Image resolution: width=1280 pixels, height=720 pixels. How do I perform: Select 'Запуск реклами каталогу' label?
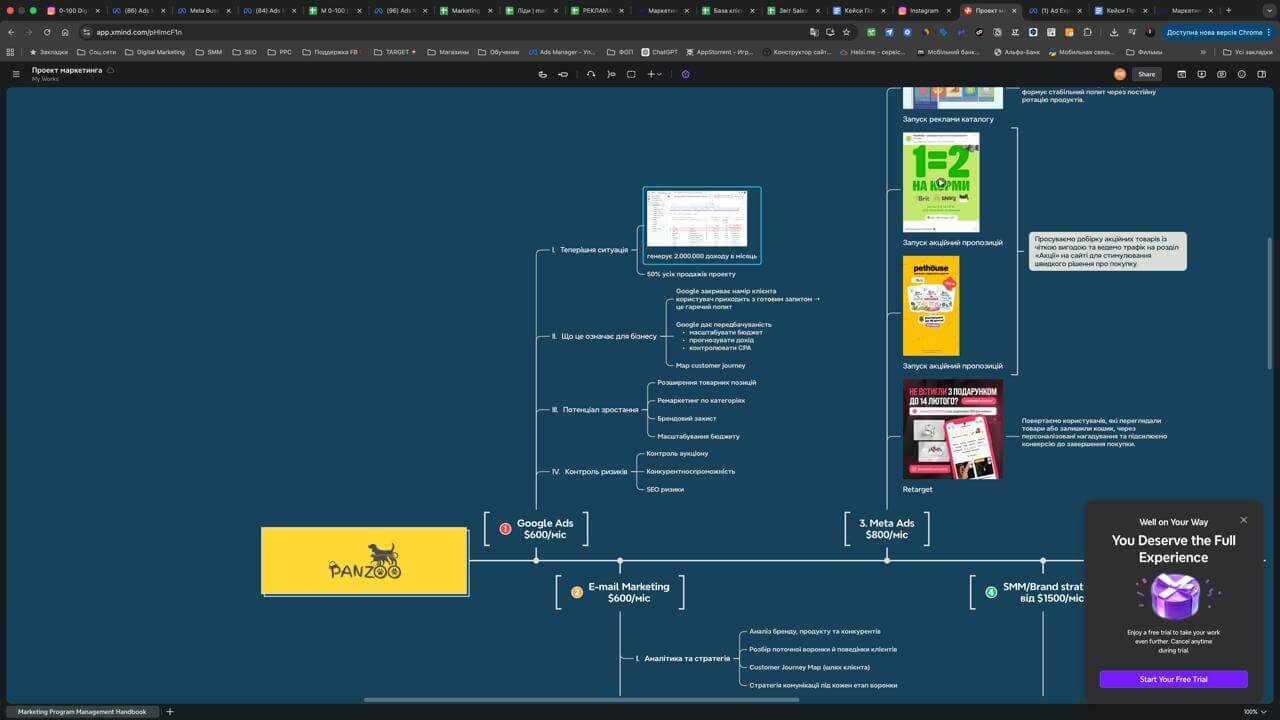tap(948, 119)
